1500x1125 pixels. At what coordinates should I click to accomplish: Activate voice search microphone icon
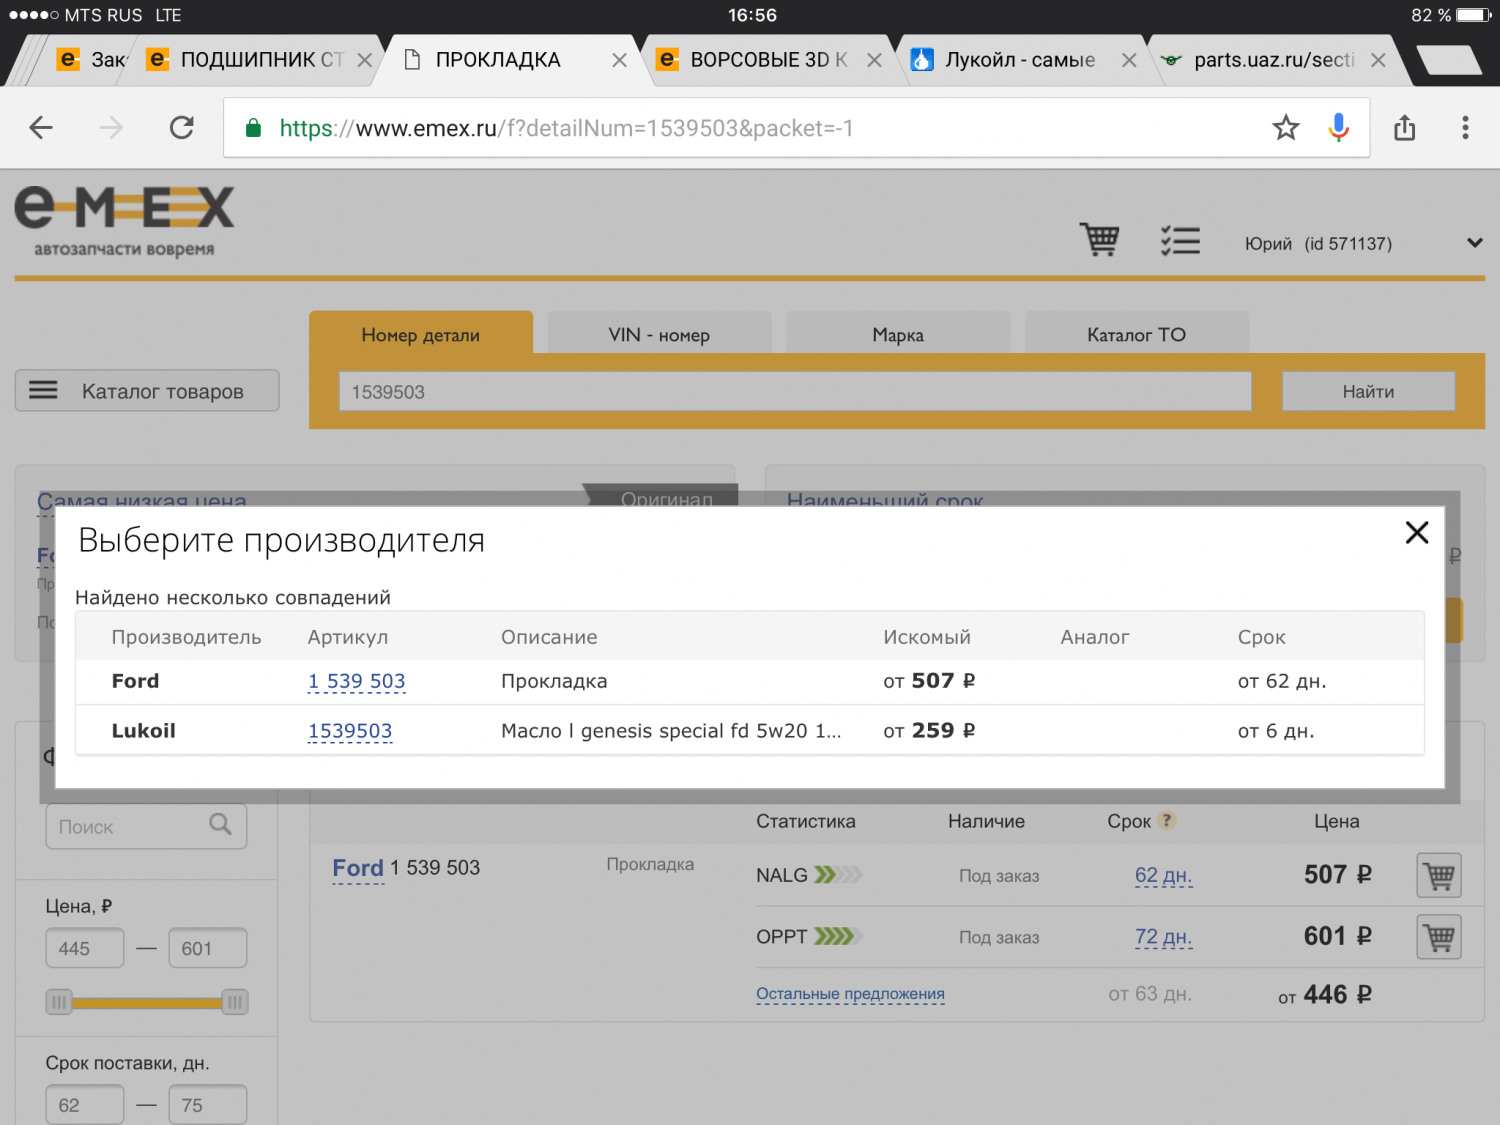click(x=1339, y=128)
